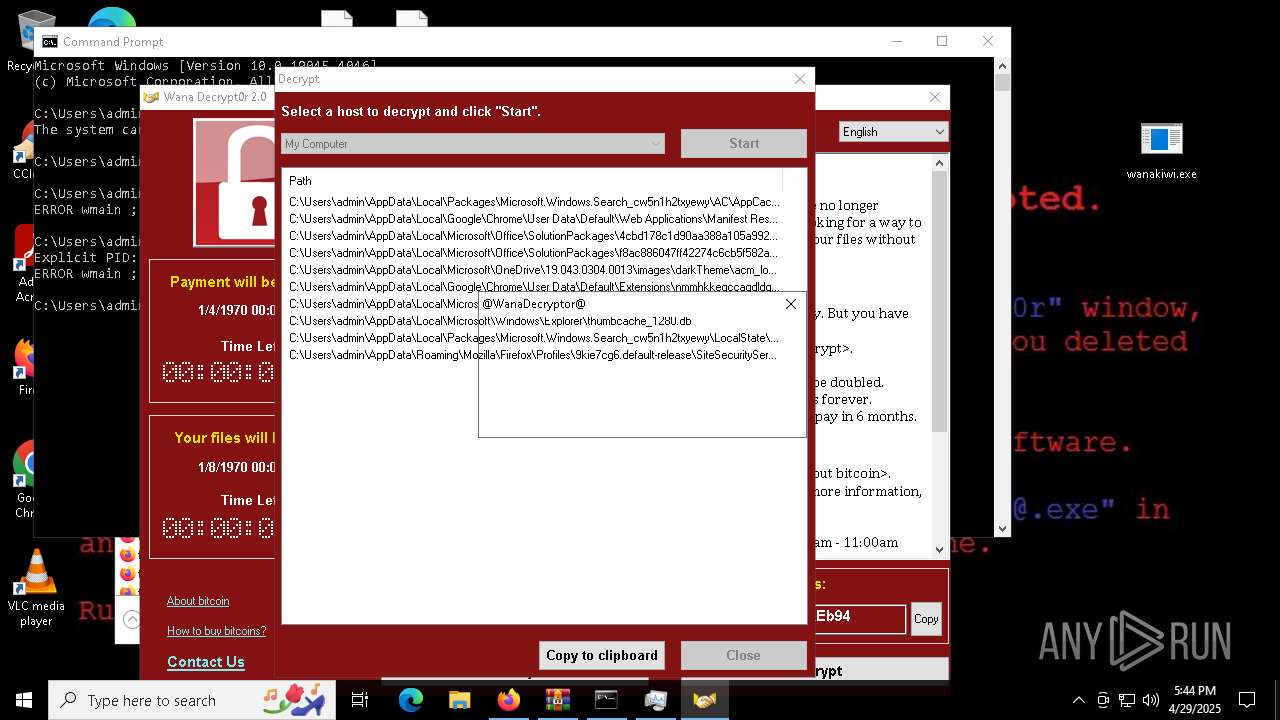Screen dimensions: 1280x720
Task: Click the Start button in Decrypt dialog
Action: click(743, 143)
